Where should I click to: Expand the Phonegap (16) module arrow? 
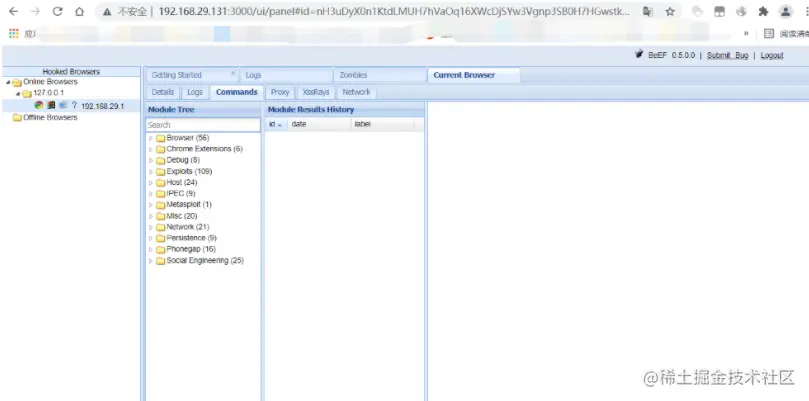click(151, 250)
